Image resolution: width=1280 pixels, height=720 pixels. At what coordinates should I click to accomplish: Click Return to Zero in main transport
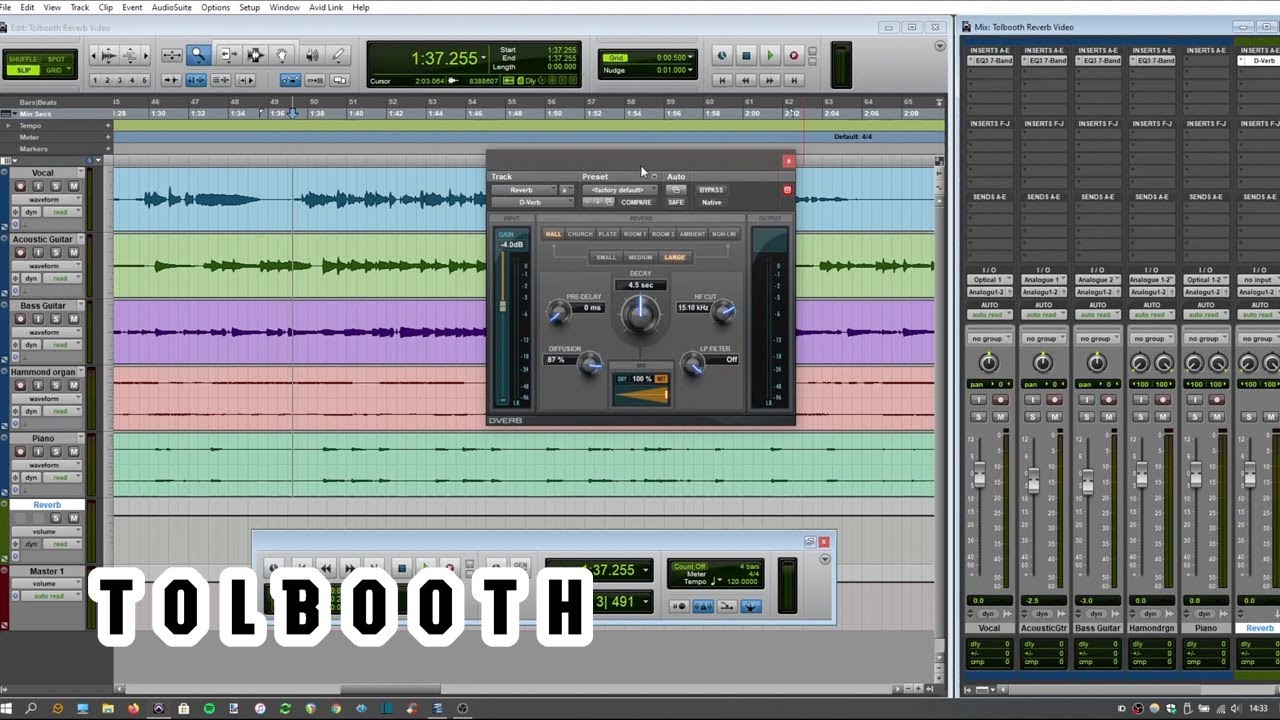click(x=722, y=80)
